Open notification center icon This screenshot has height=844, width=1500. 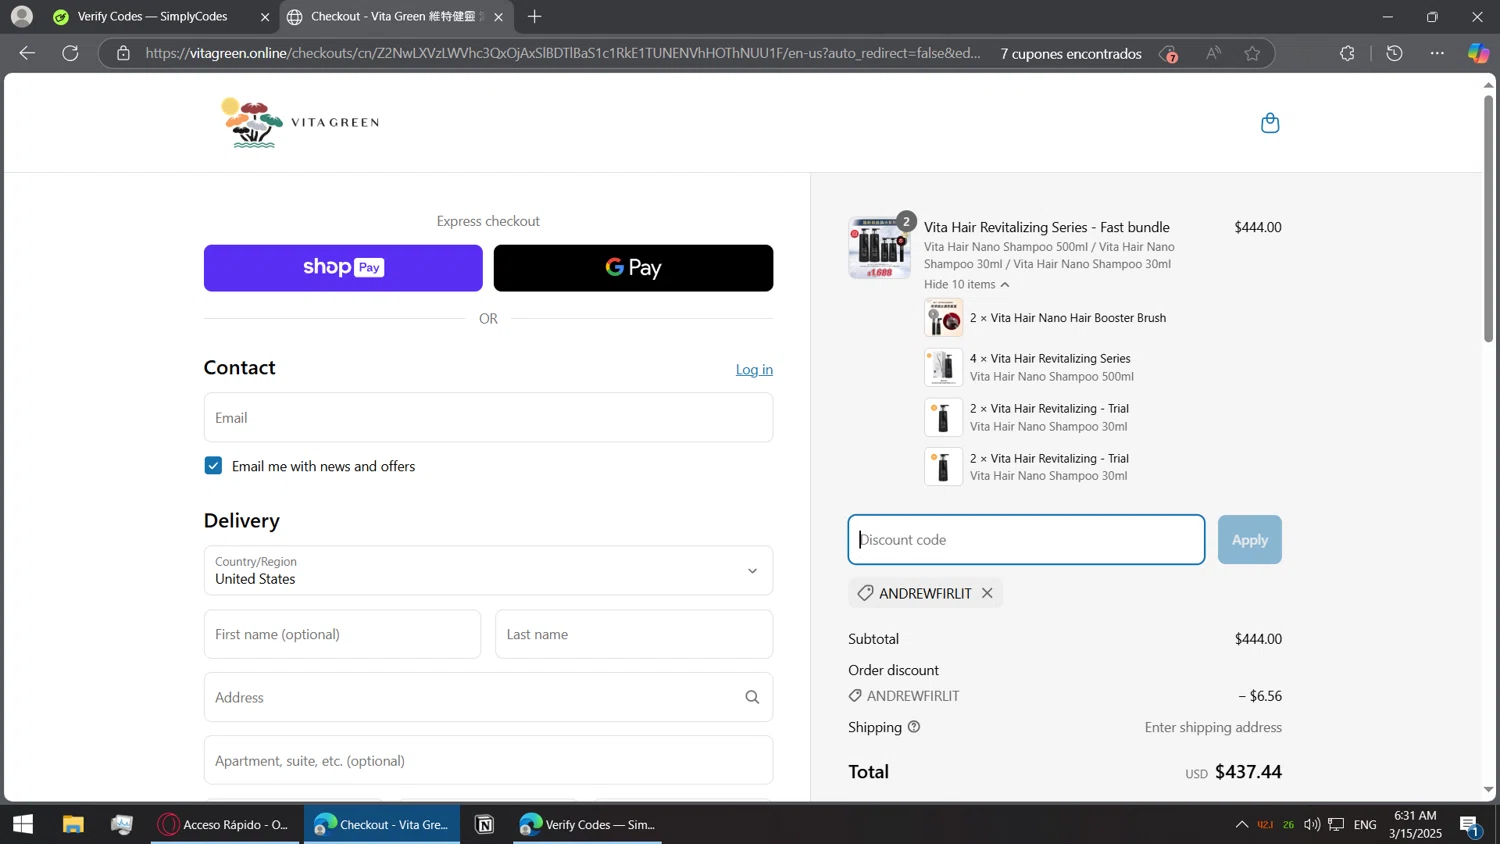click(1470, 825)
